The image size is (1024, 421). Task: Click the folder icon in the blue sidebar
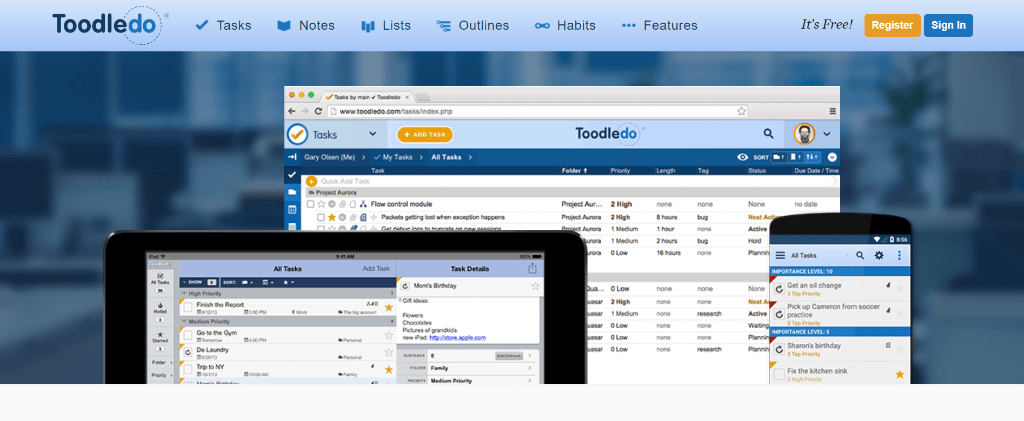tap(292, 192)
